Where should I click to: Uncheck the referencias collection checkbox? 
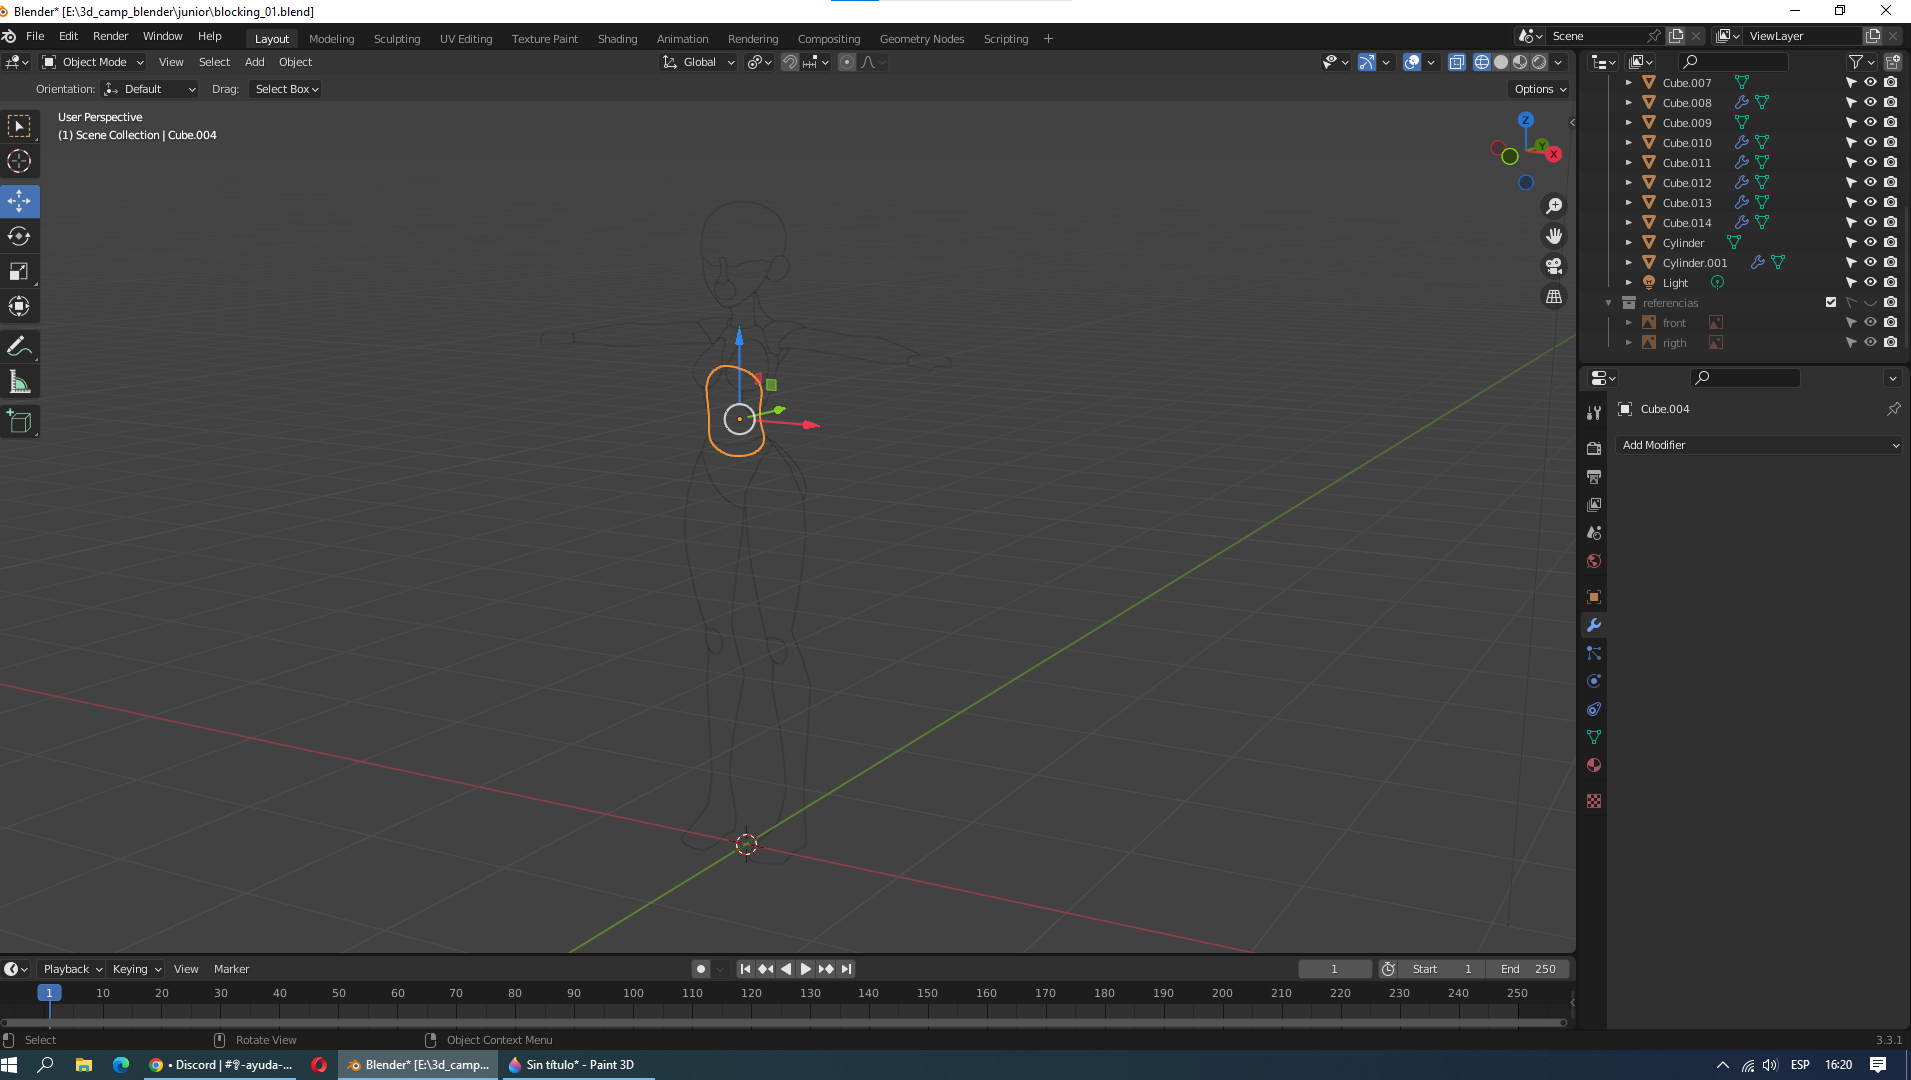[1831, 302]
